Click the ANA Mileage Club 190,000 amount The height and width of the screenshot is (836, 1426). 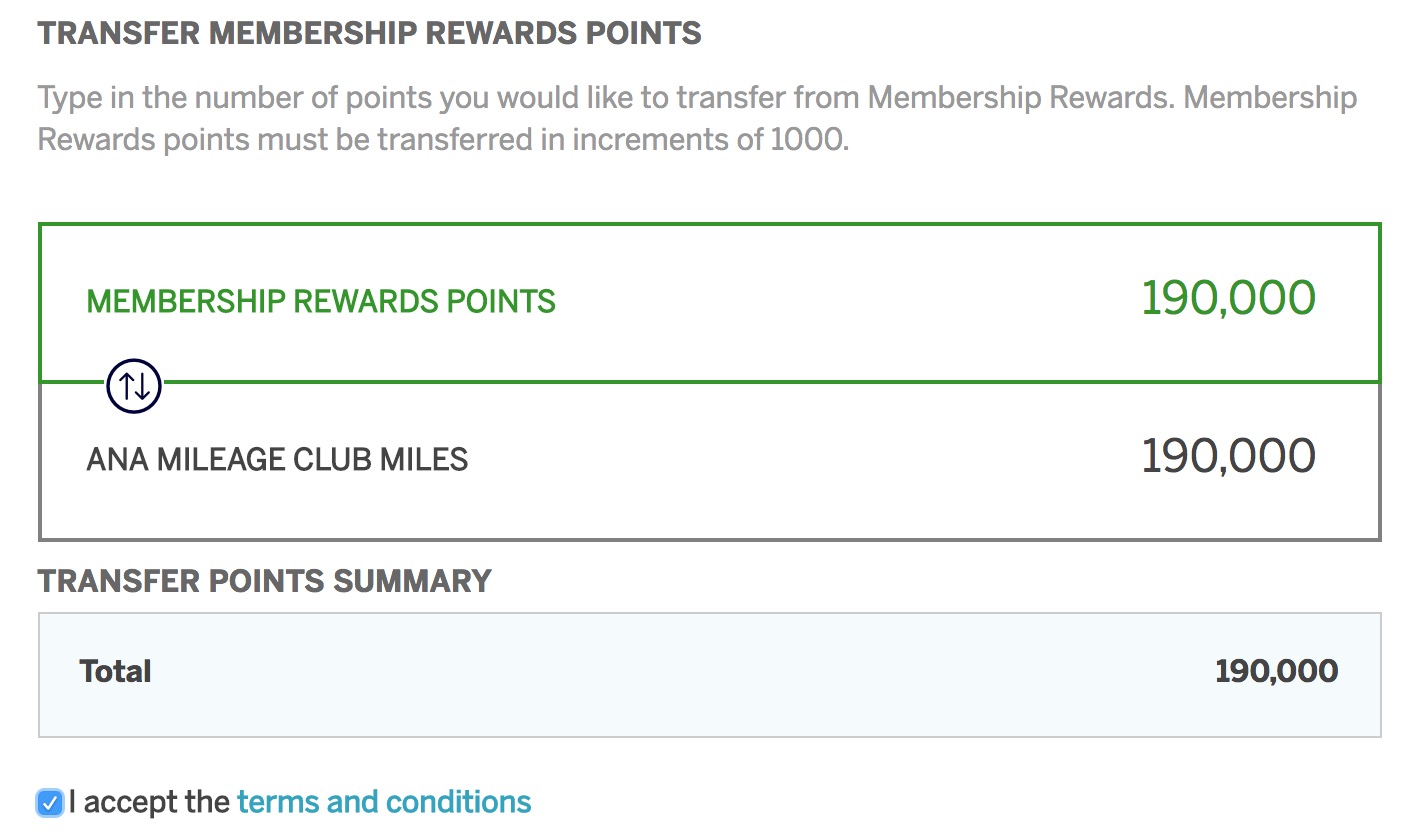(1228, 457)
